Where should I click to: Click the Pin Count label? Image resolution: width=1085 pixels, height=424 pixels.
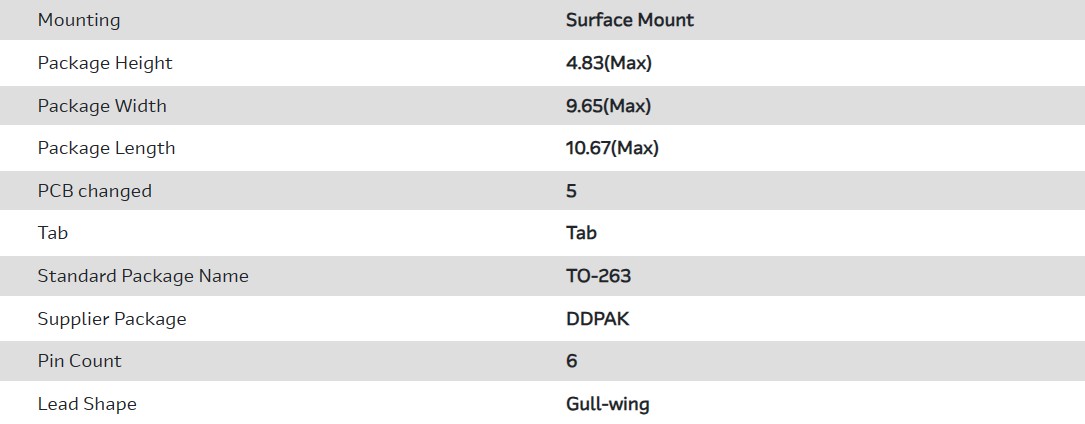pos(80,361)
